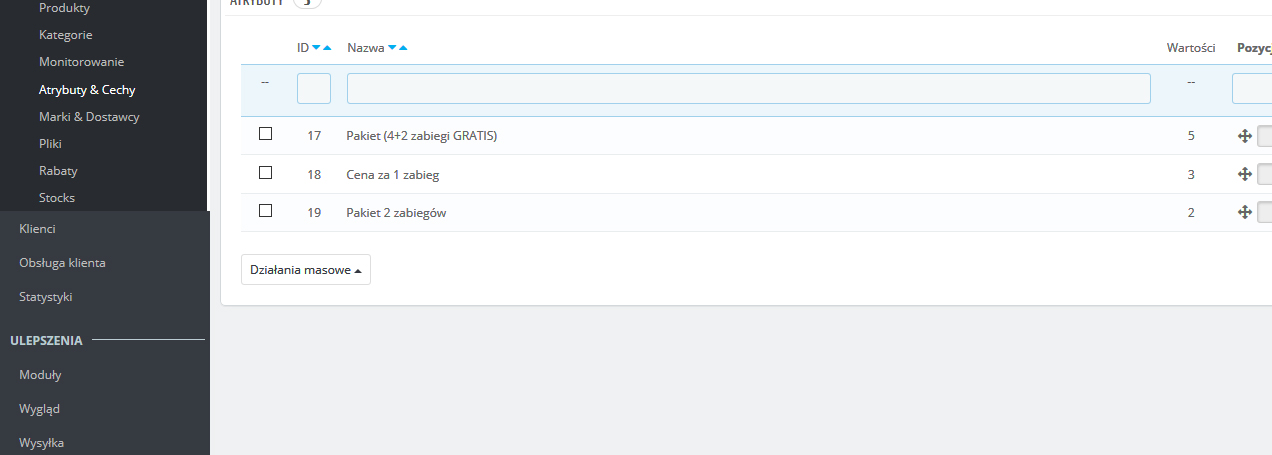The height and width of the screenshot is (455, 1272).
Task: Click the Wartości value 5
Action: tap(1191, 136)
